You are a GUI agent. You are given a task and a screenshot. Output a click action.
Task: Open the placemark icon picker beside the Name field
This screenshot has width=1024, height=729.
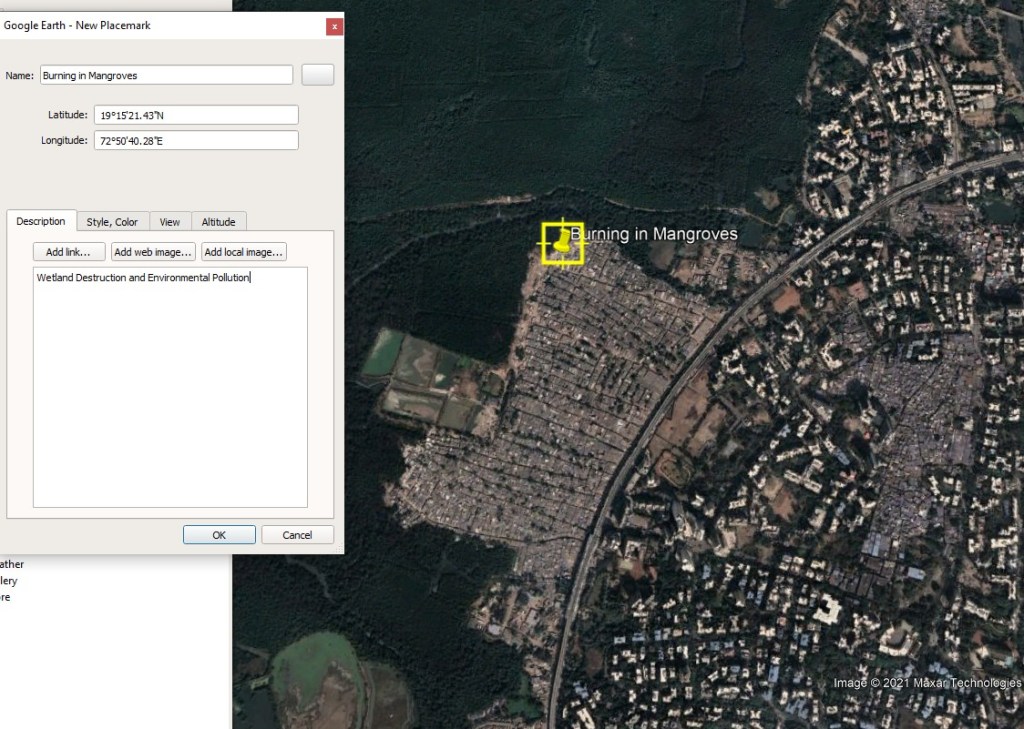coord(317,75)
